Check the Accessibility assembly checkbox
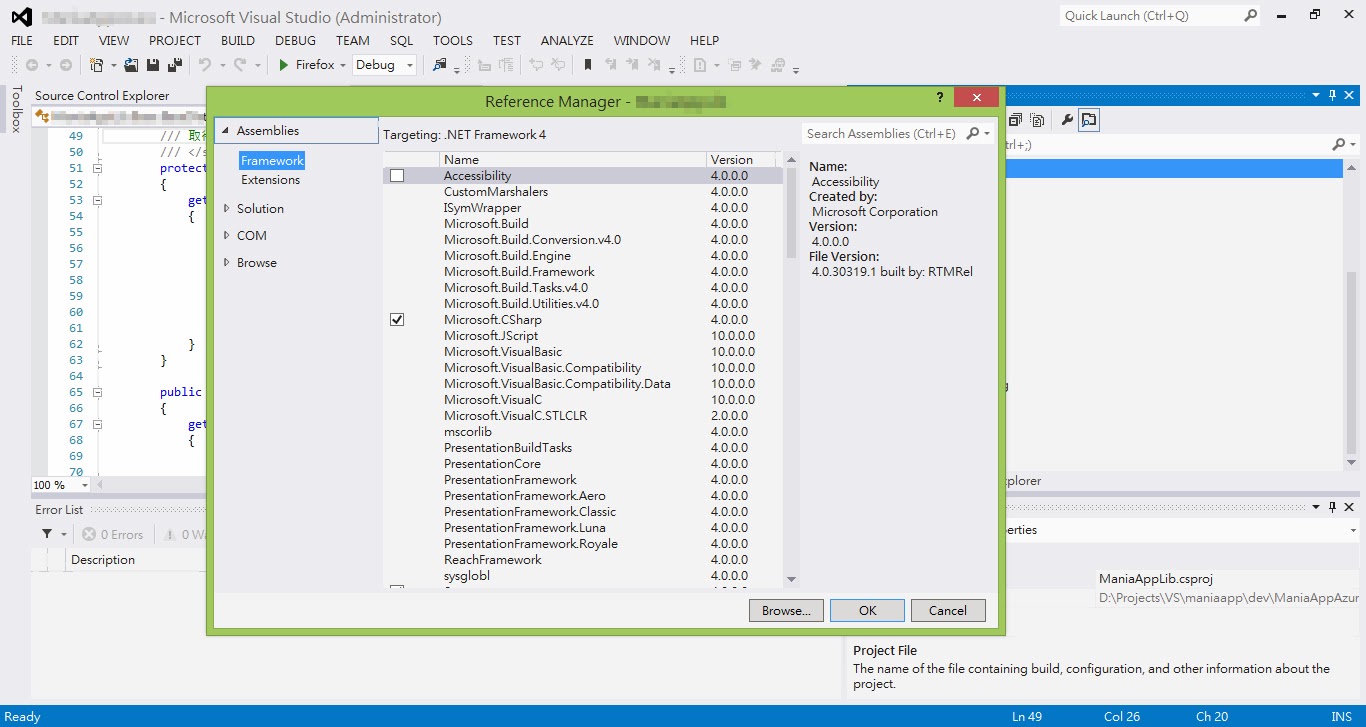Screen dimensions: 1366x727 pos(397,175)
